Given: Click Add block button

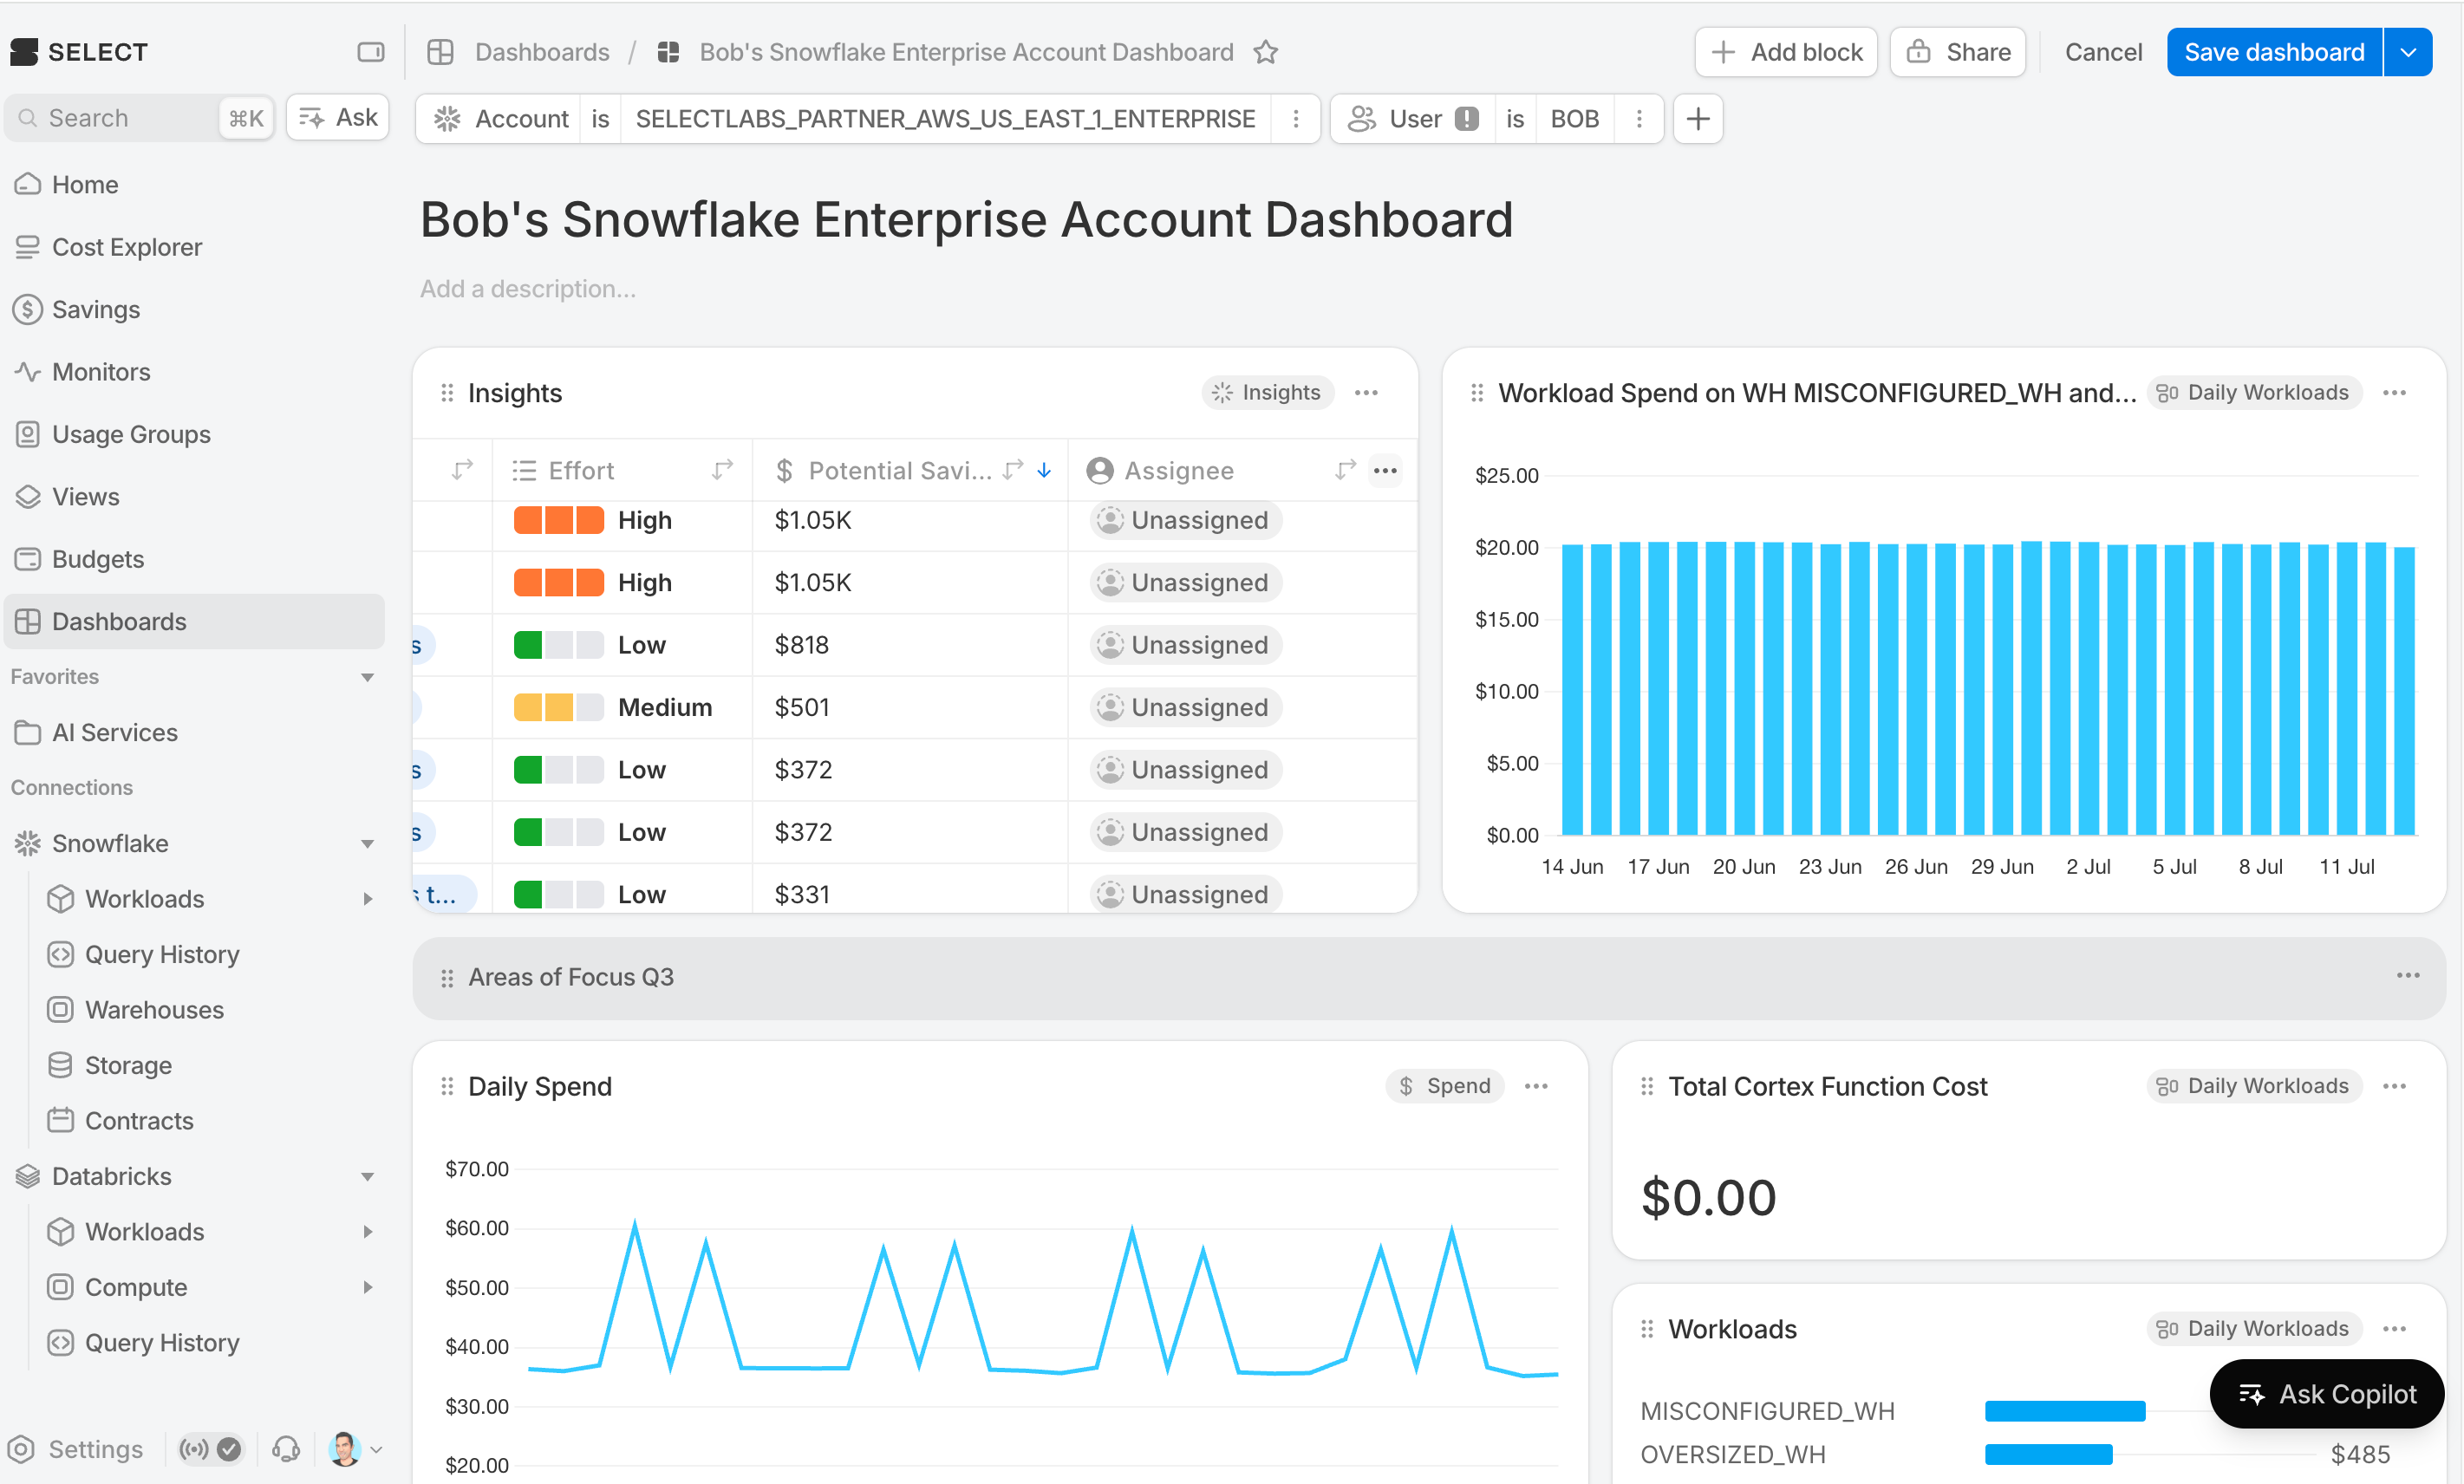Looking at the screenshot, I should pos(1786,52).
